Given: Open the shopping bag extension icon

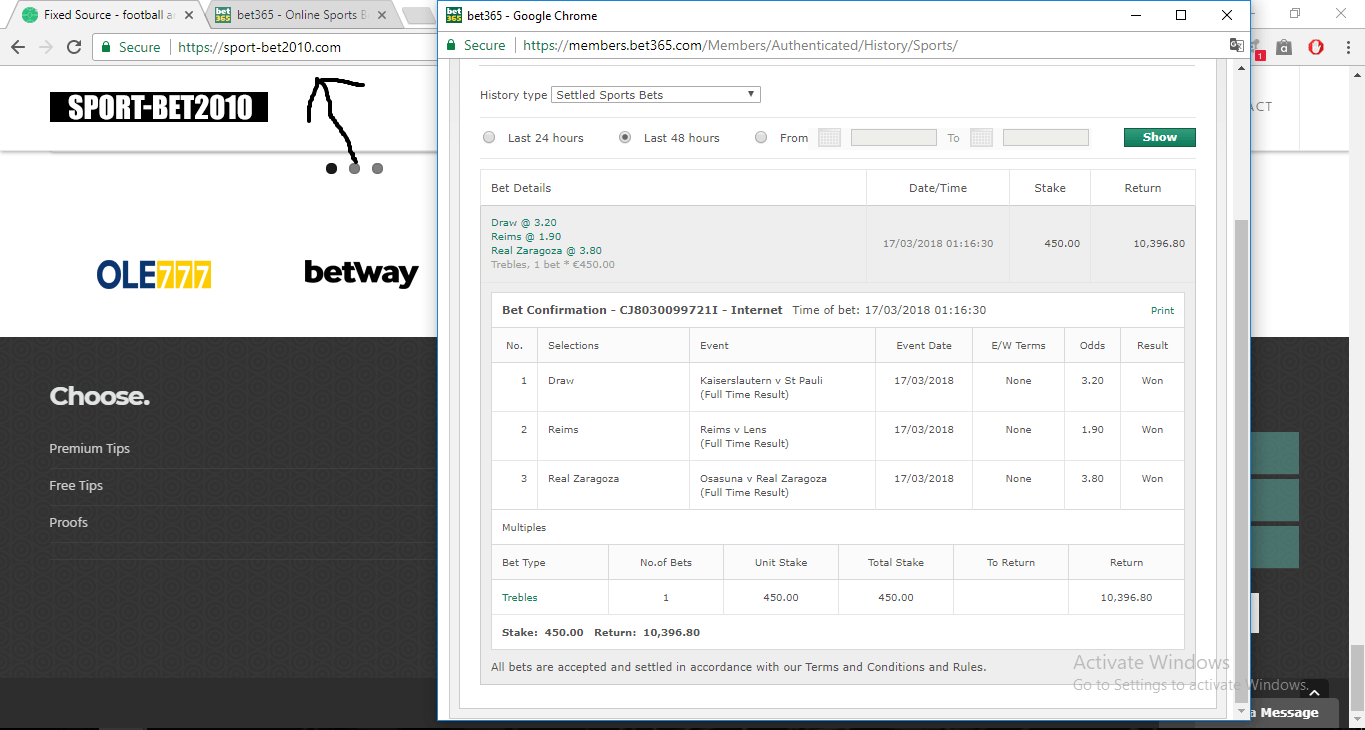Looking at the screenshot, I should (1284, 47).
